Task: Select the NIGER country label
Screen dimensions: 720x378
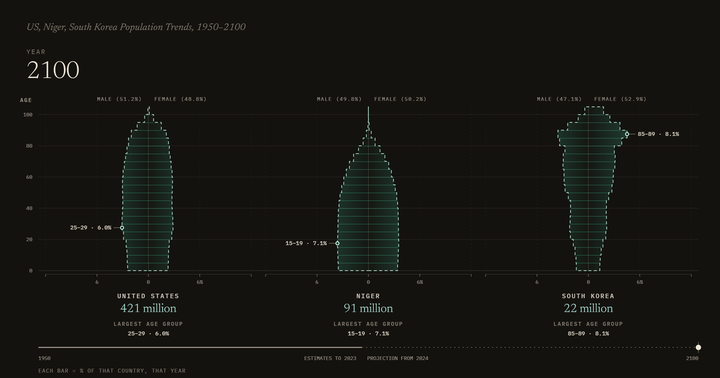Action: [368, 296]
